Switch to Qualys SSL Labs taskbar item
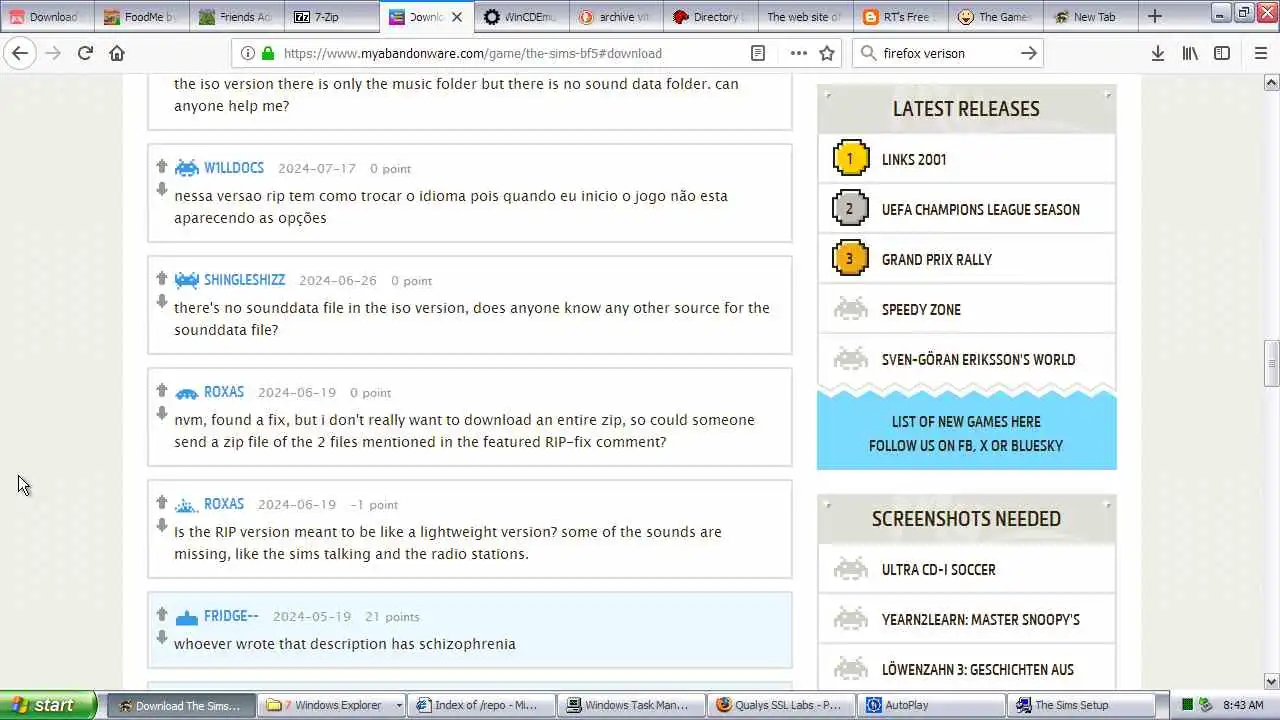Image resolution: width=1280 pixels, height=720 pixels. tap(783, 705)
